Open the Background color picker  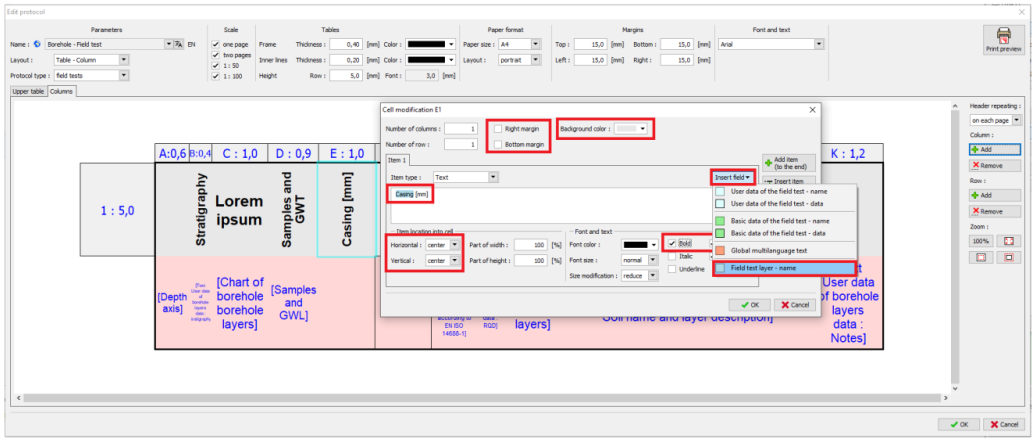tap(632, 129)
